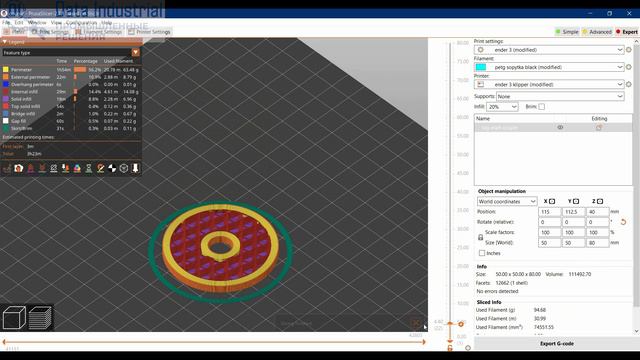Open Printer preset gear icon
Image resolution: width=640 pixels, height=360 pixels.
coord(629,84)
